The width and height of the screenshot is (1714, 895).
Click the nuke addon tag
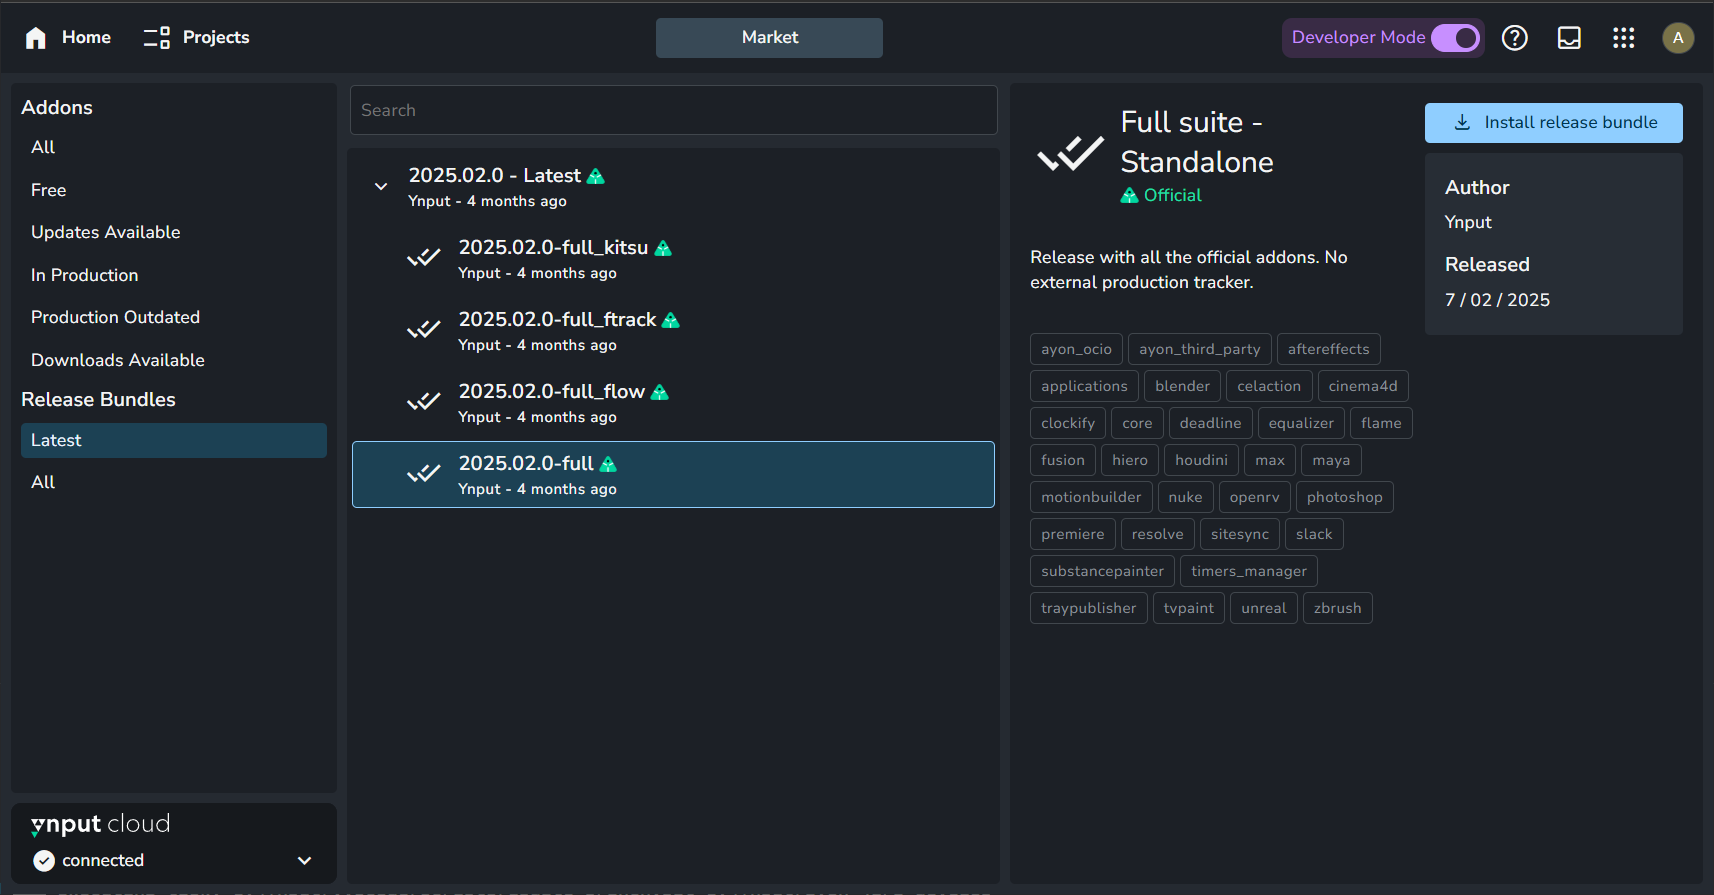pos(1185,497)
